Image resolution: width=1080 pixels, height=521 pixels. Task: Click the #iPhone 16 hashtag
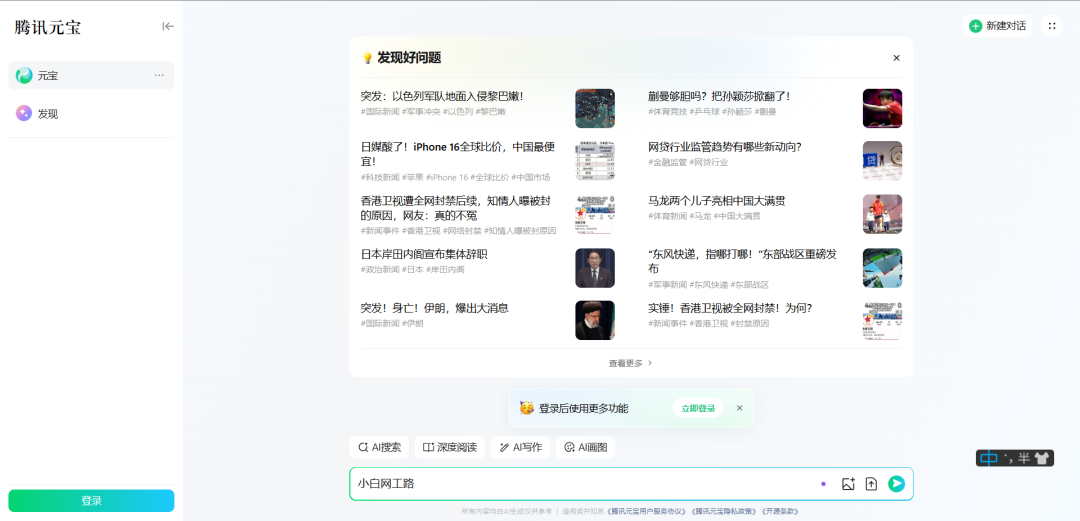pos(447,177)
